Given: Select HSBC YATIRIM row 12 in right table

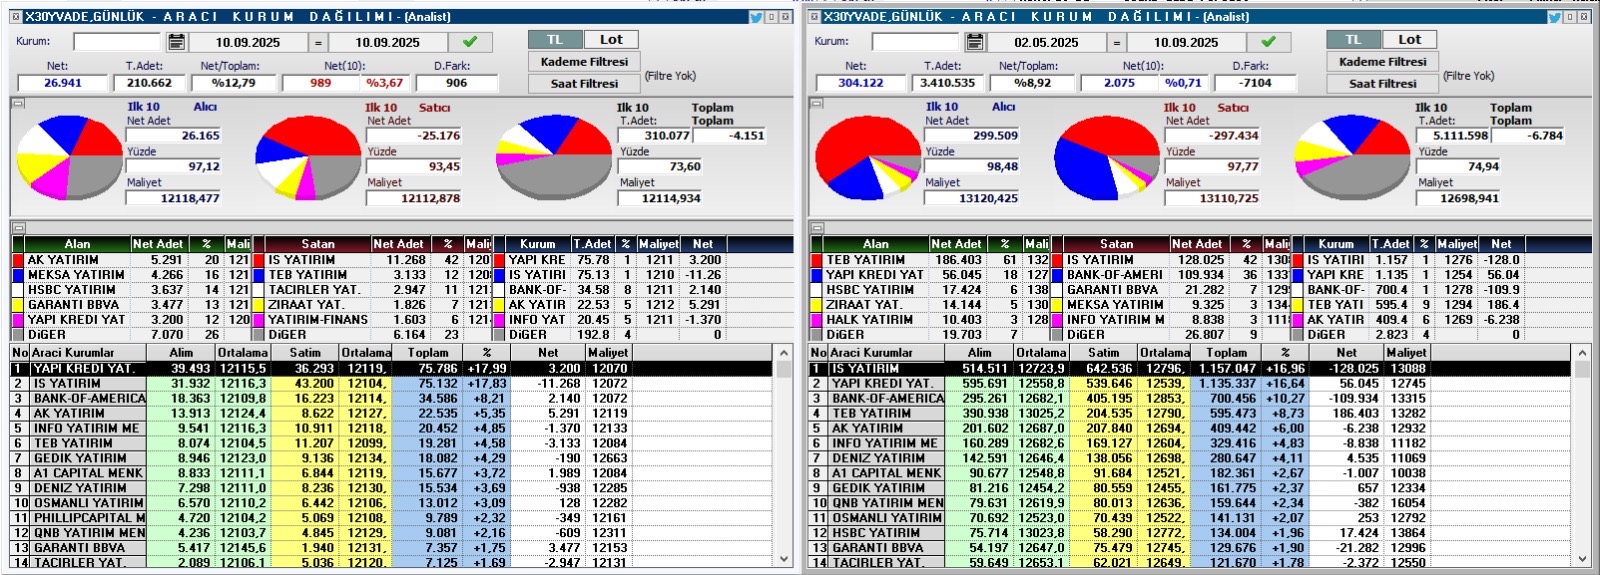Looking at the screenshot, I should coord(1190,533).
